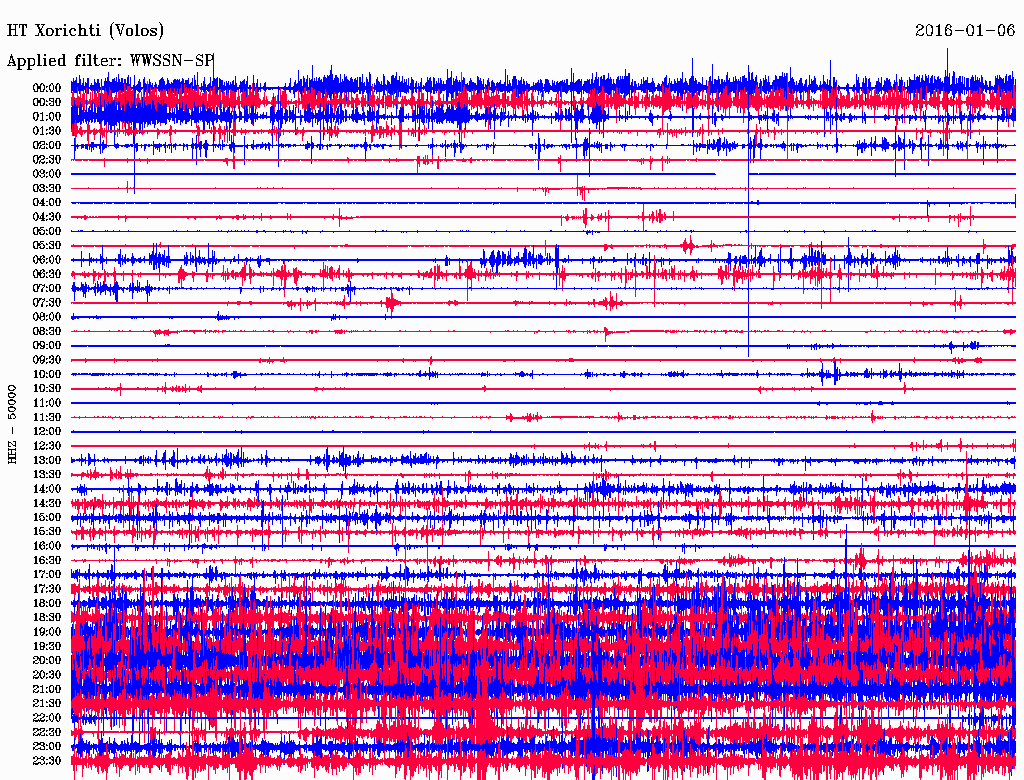Click the 19:30 time label
This screenshot has height=780, width=1024.
(47, 646)
